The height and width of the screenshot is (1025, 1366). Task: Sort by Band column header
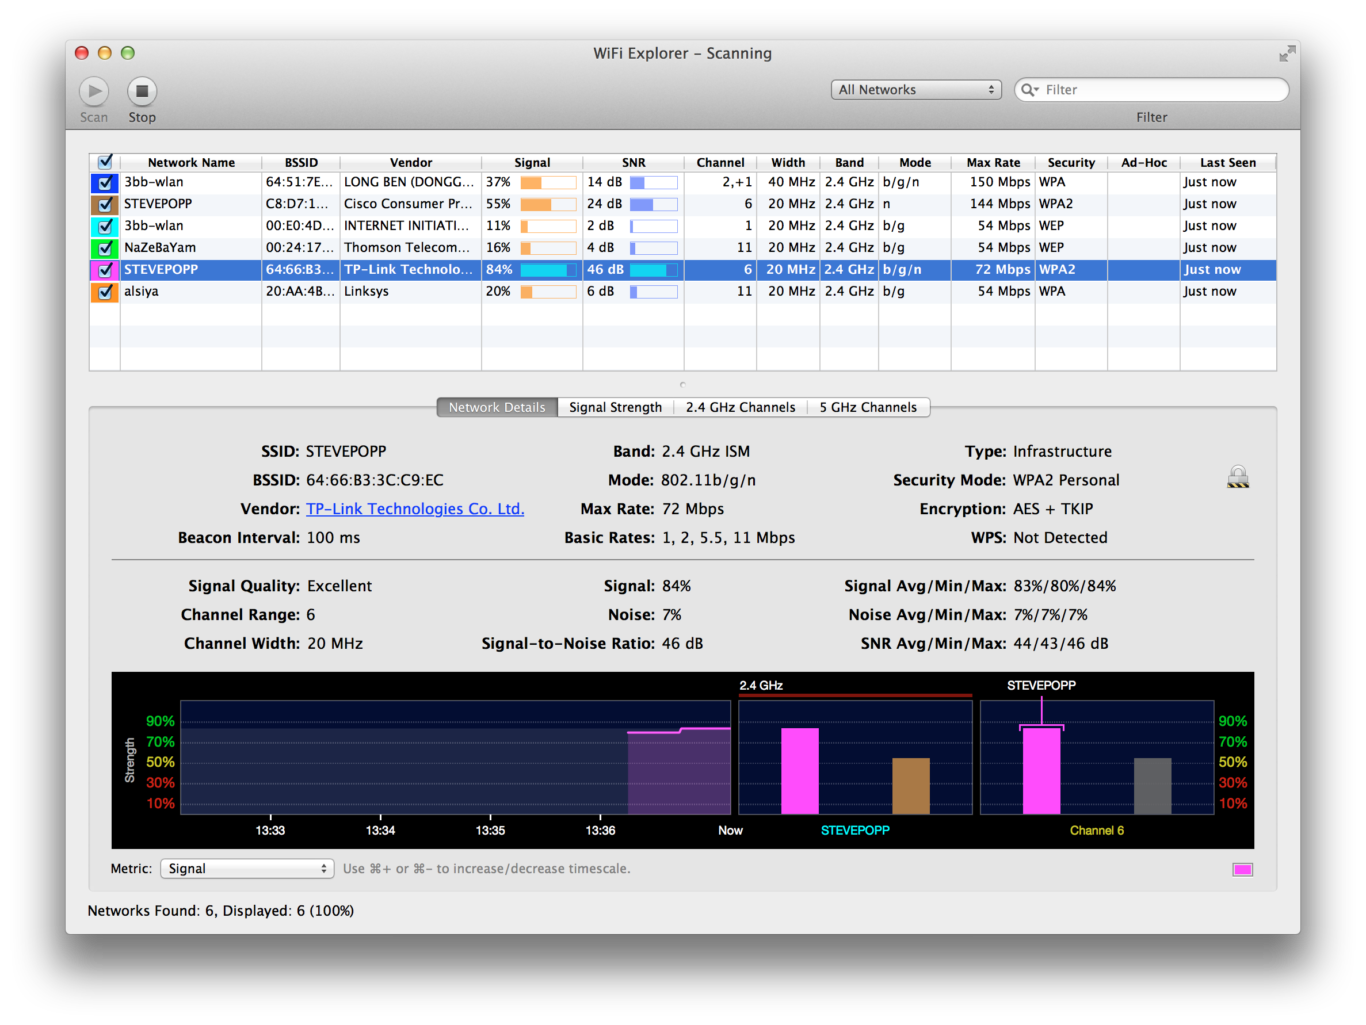[x=849, y=162]
